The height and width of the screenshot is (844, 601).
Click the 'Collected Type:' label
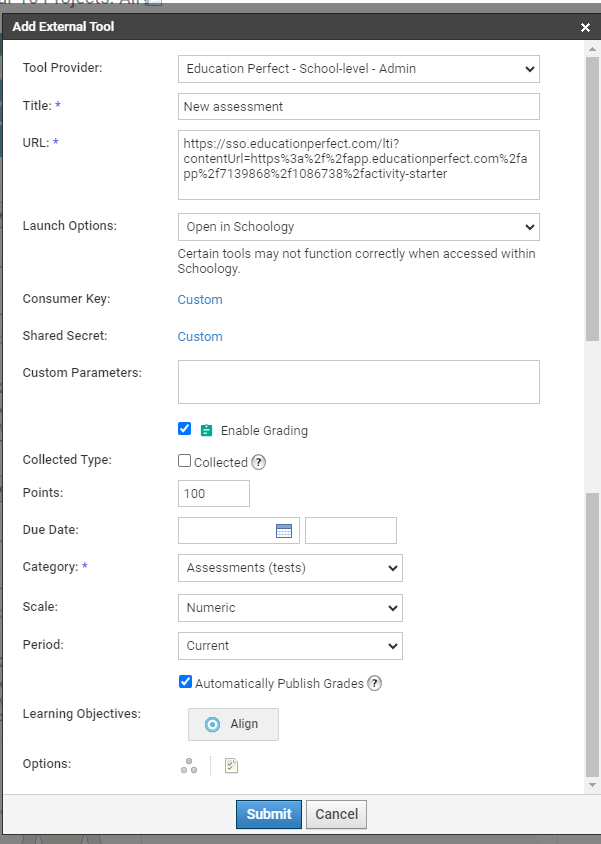tap(67, 460)
